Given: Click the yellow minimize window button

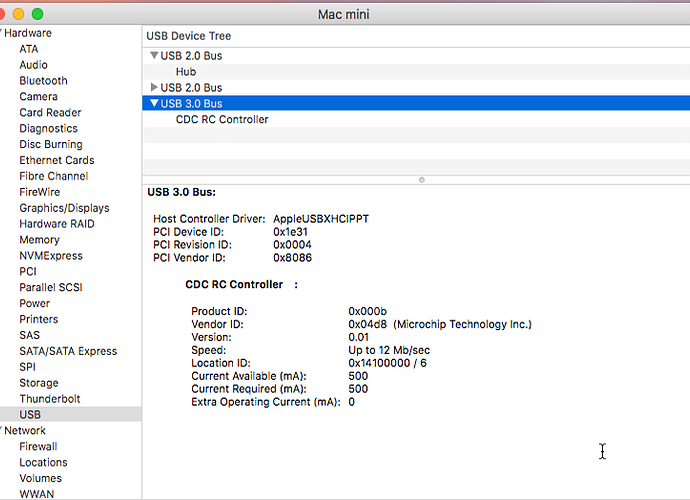Looking at the screenshot, I should [x=18, y=14].
